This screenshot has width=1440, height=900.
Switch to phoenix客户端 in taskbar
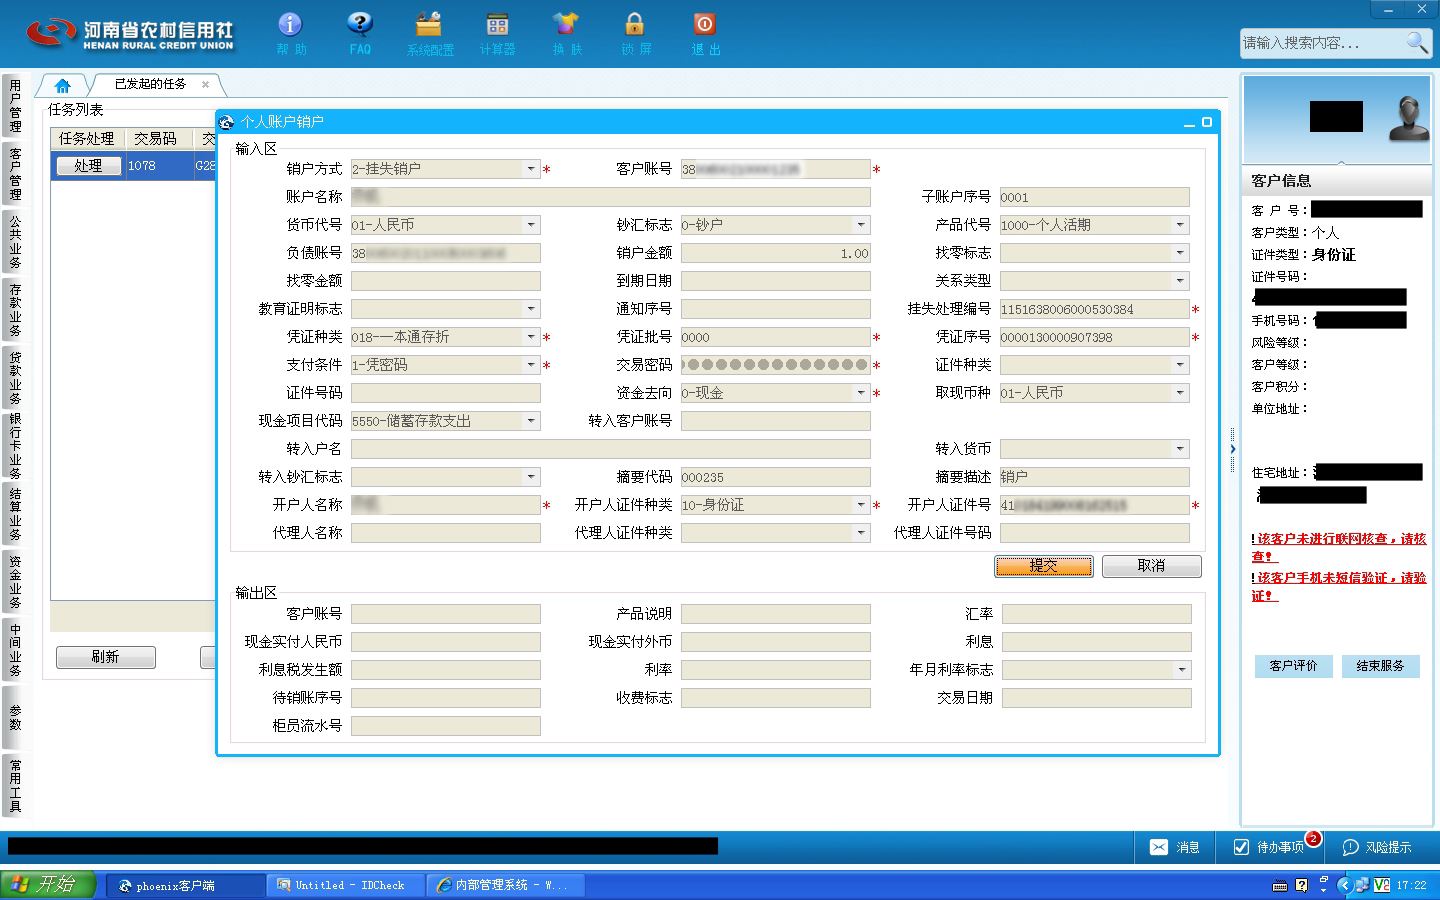pos(184,885)
